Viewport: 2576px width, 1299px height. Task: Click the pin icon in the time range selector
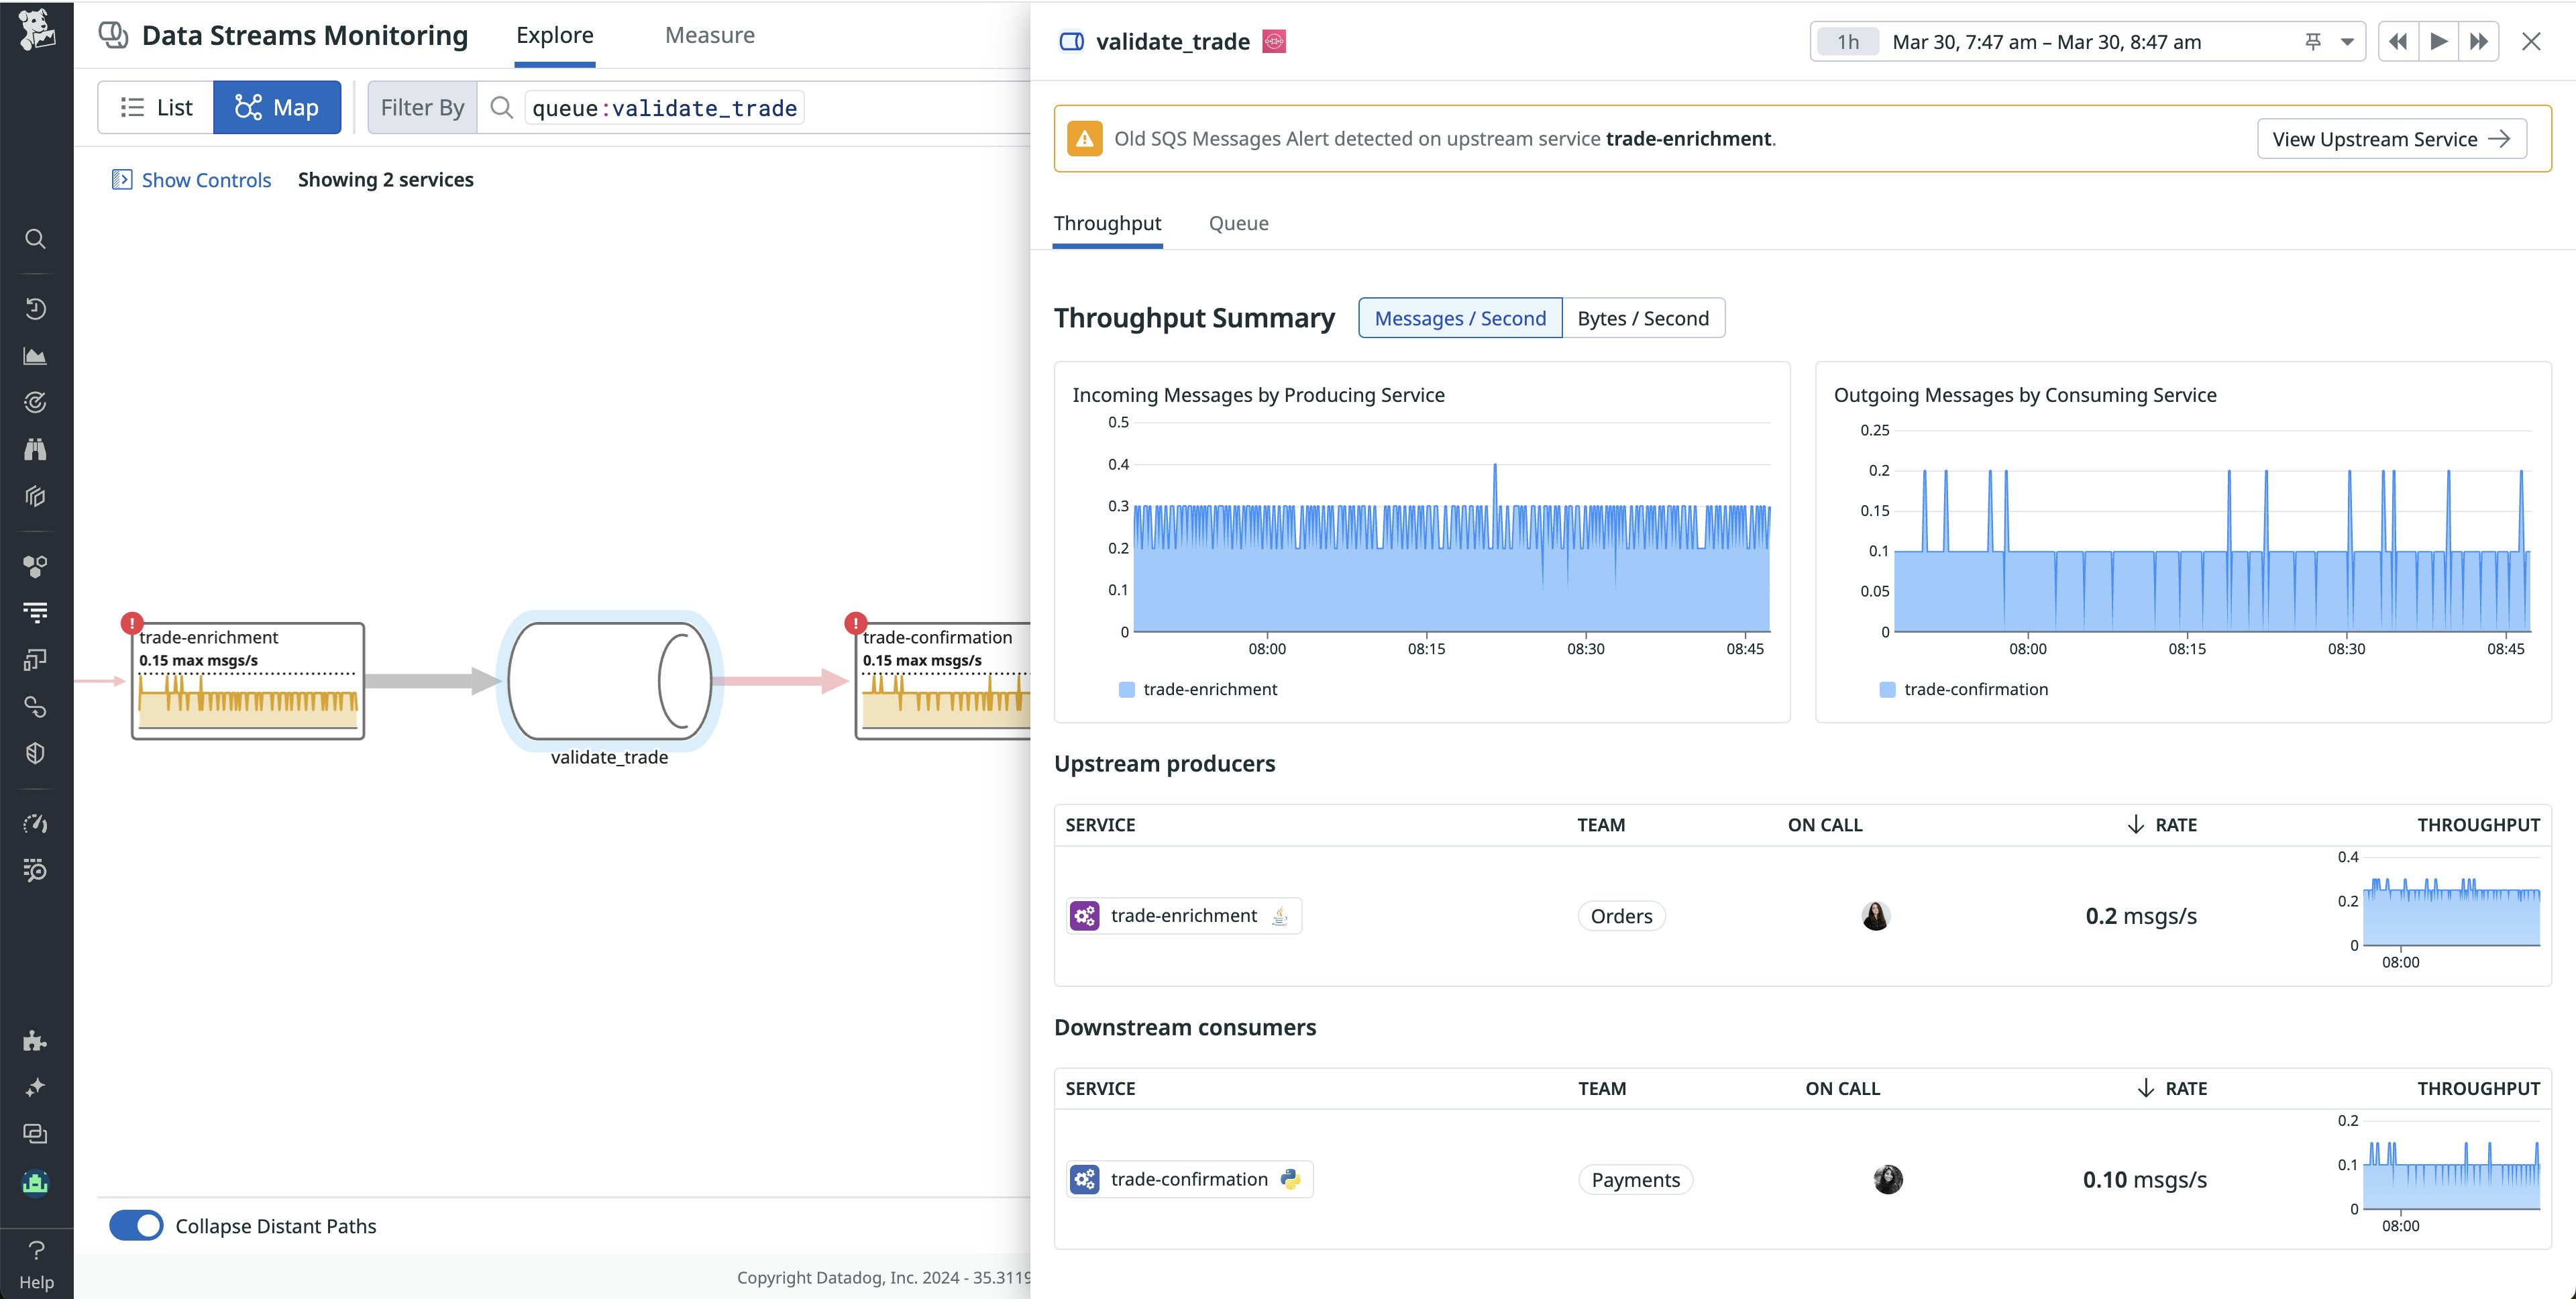tap(2313, 42)
